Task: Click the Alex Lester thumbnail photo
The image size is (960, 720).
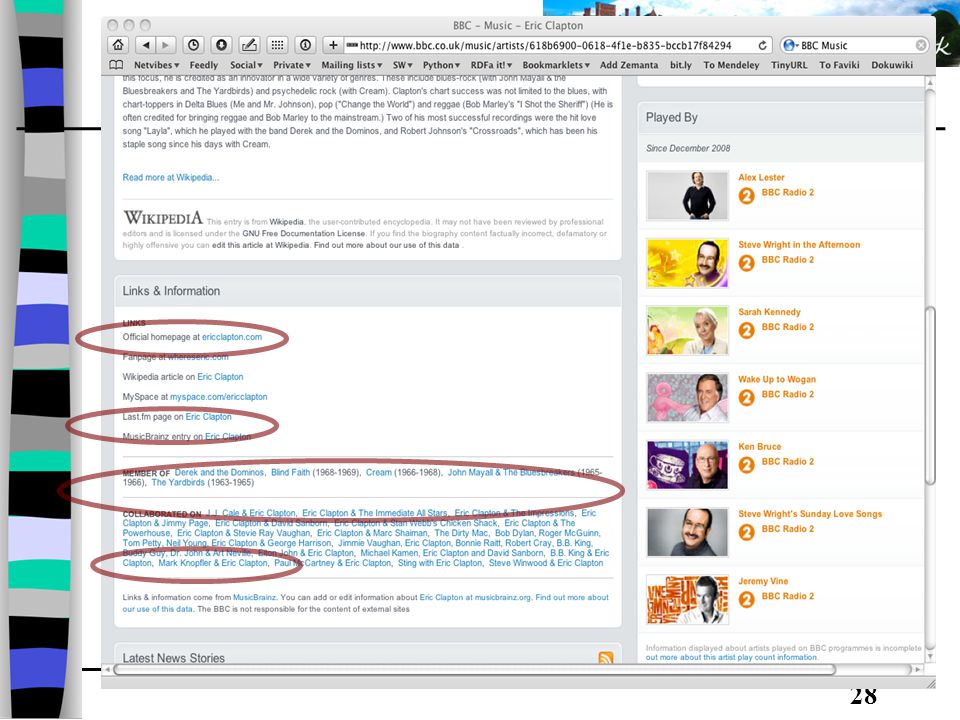Action: point(688,195)
